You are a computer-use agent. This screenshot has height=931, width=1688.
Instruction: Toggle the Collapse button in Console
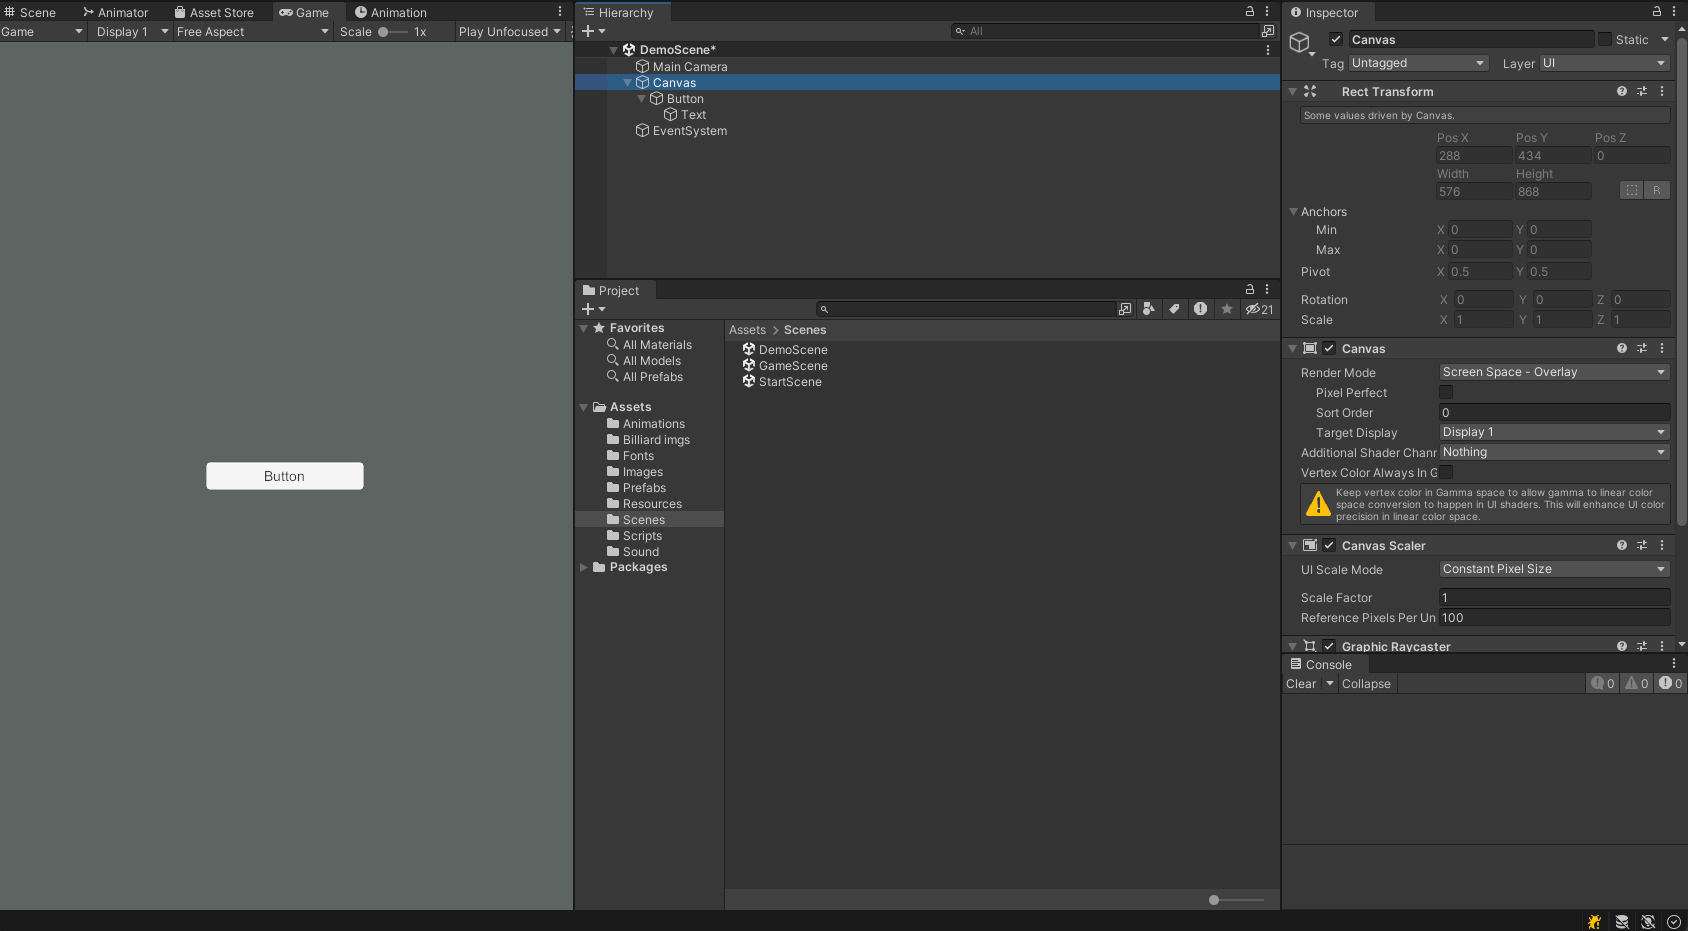[1366, 683]
